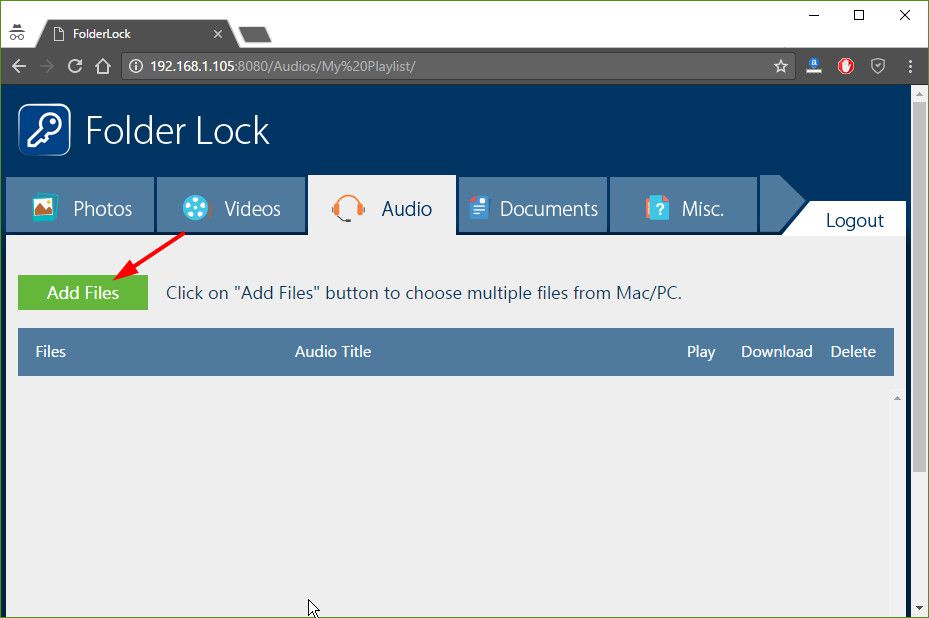The height and width of the screenshot is (618, 929).
Task: Click the Files column header
Action: (x=50, y=351)
